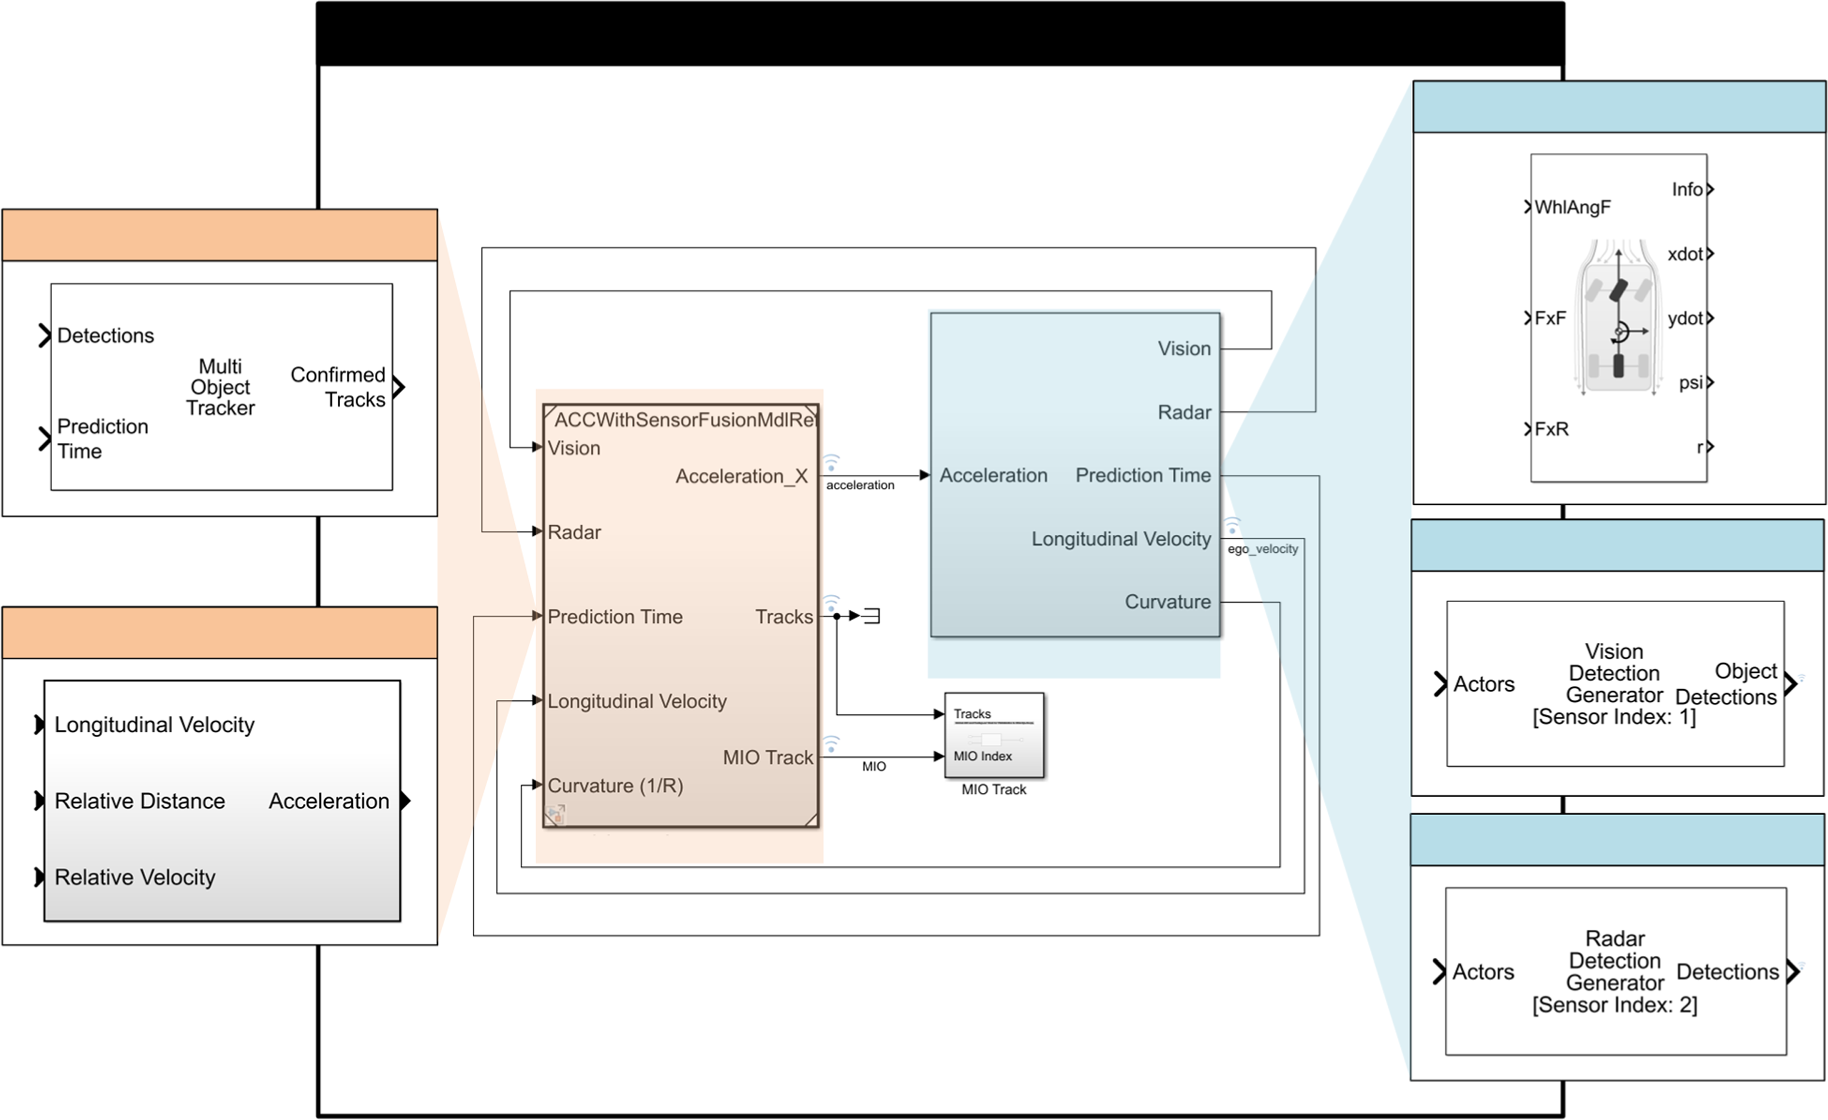This screenshot has height=1120, width=1828.
Task: Click the logging badge beside the Tracks output
Action: (x=831, y=603)
